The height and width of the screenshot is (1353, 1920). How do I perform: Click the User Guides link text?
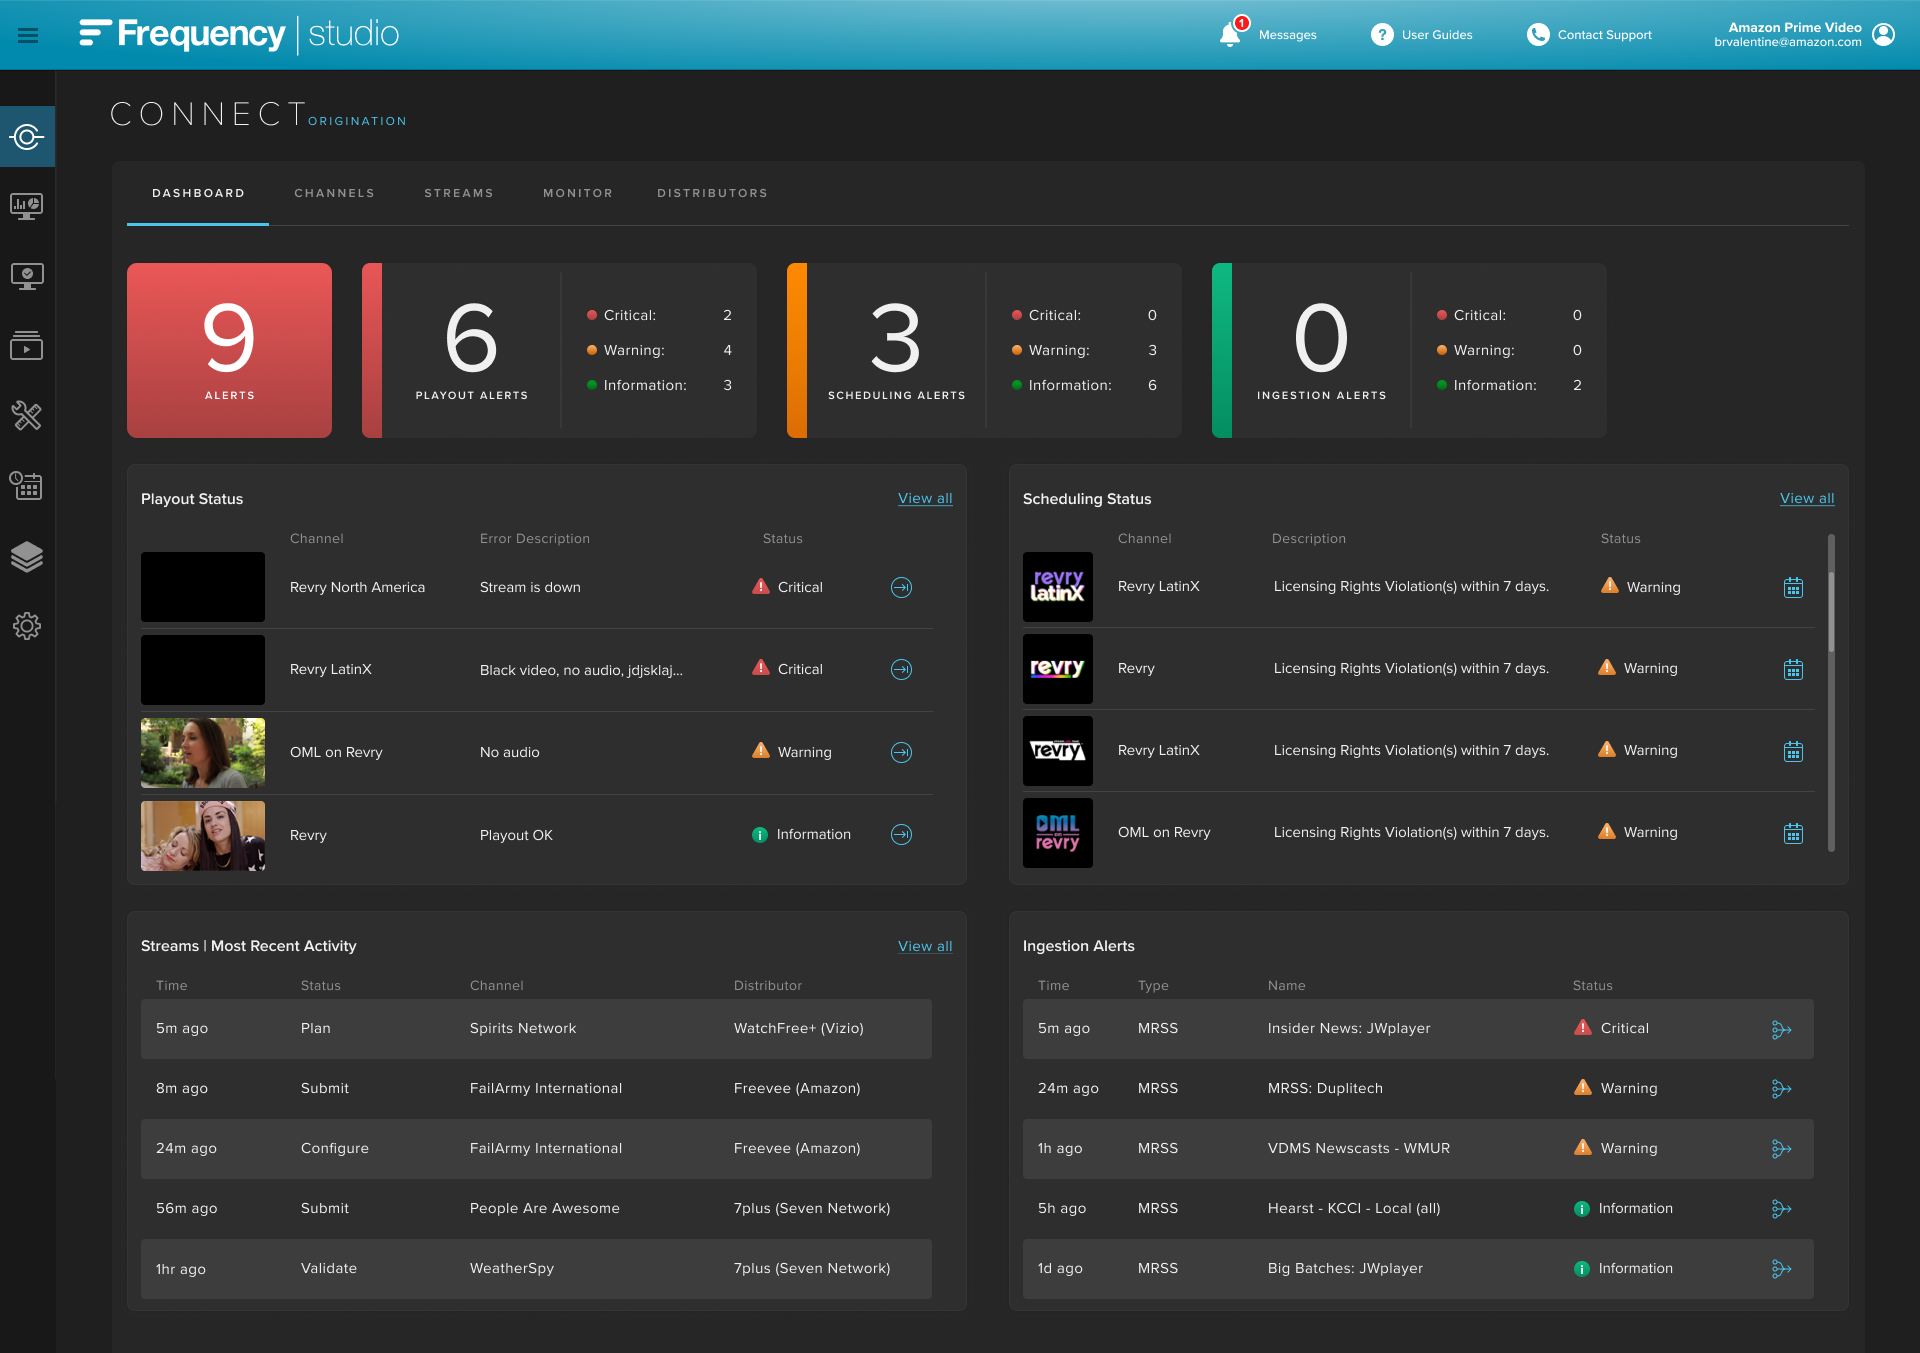tap(1437, 35)
